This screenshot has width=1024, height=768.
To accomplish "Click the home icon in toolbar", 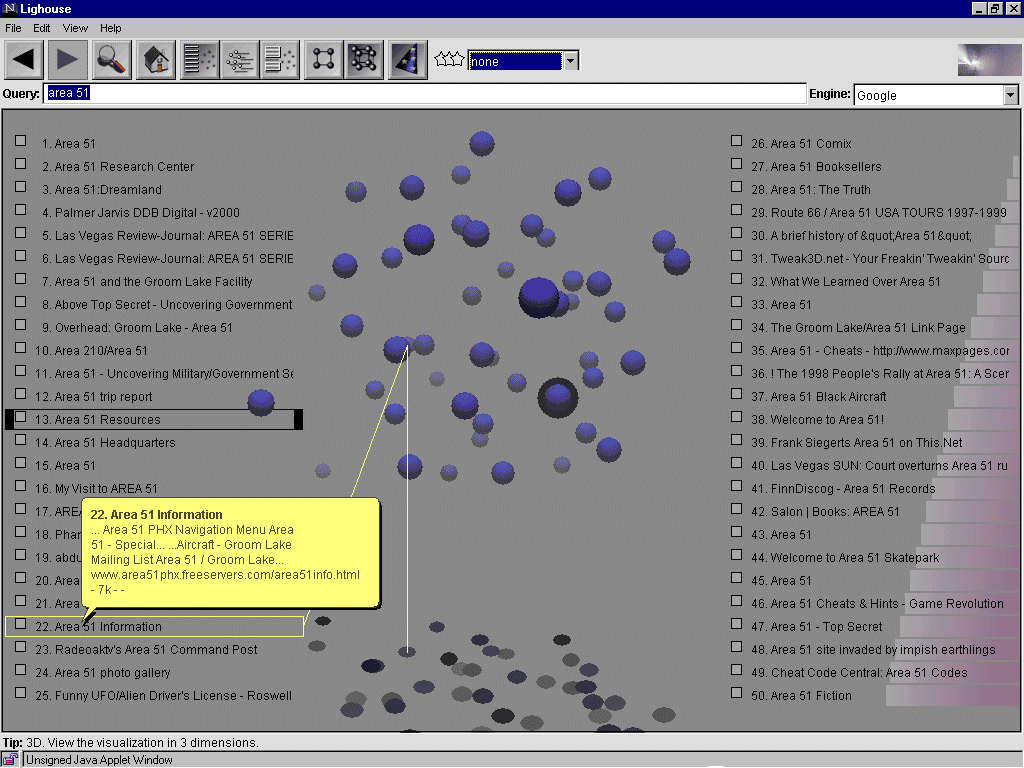I will [x=155, y=60].
